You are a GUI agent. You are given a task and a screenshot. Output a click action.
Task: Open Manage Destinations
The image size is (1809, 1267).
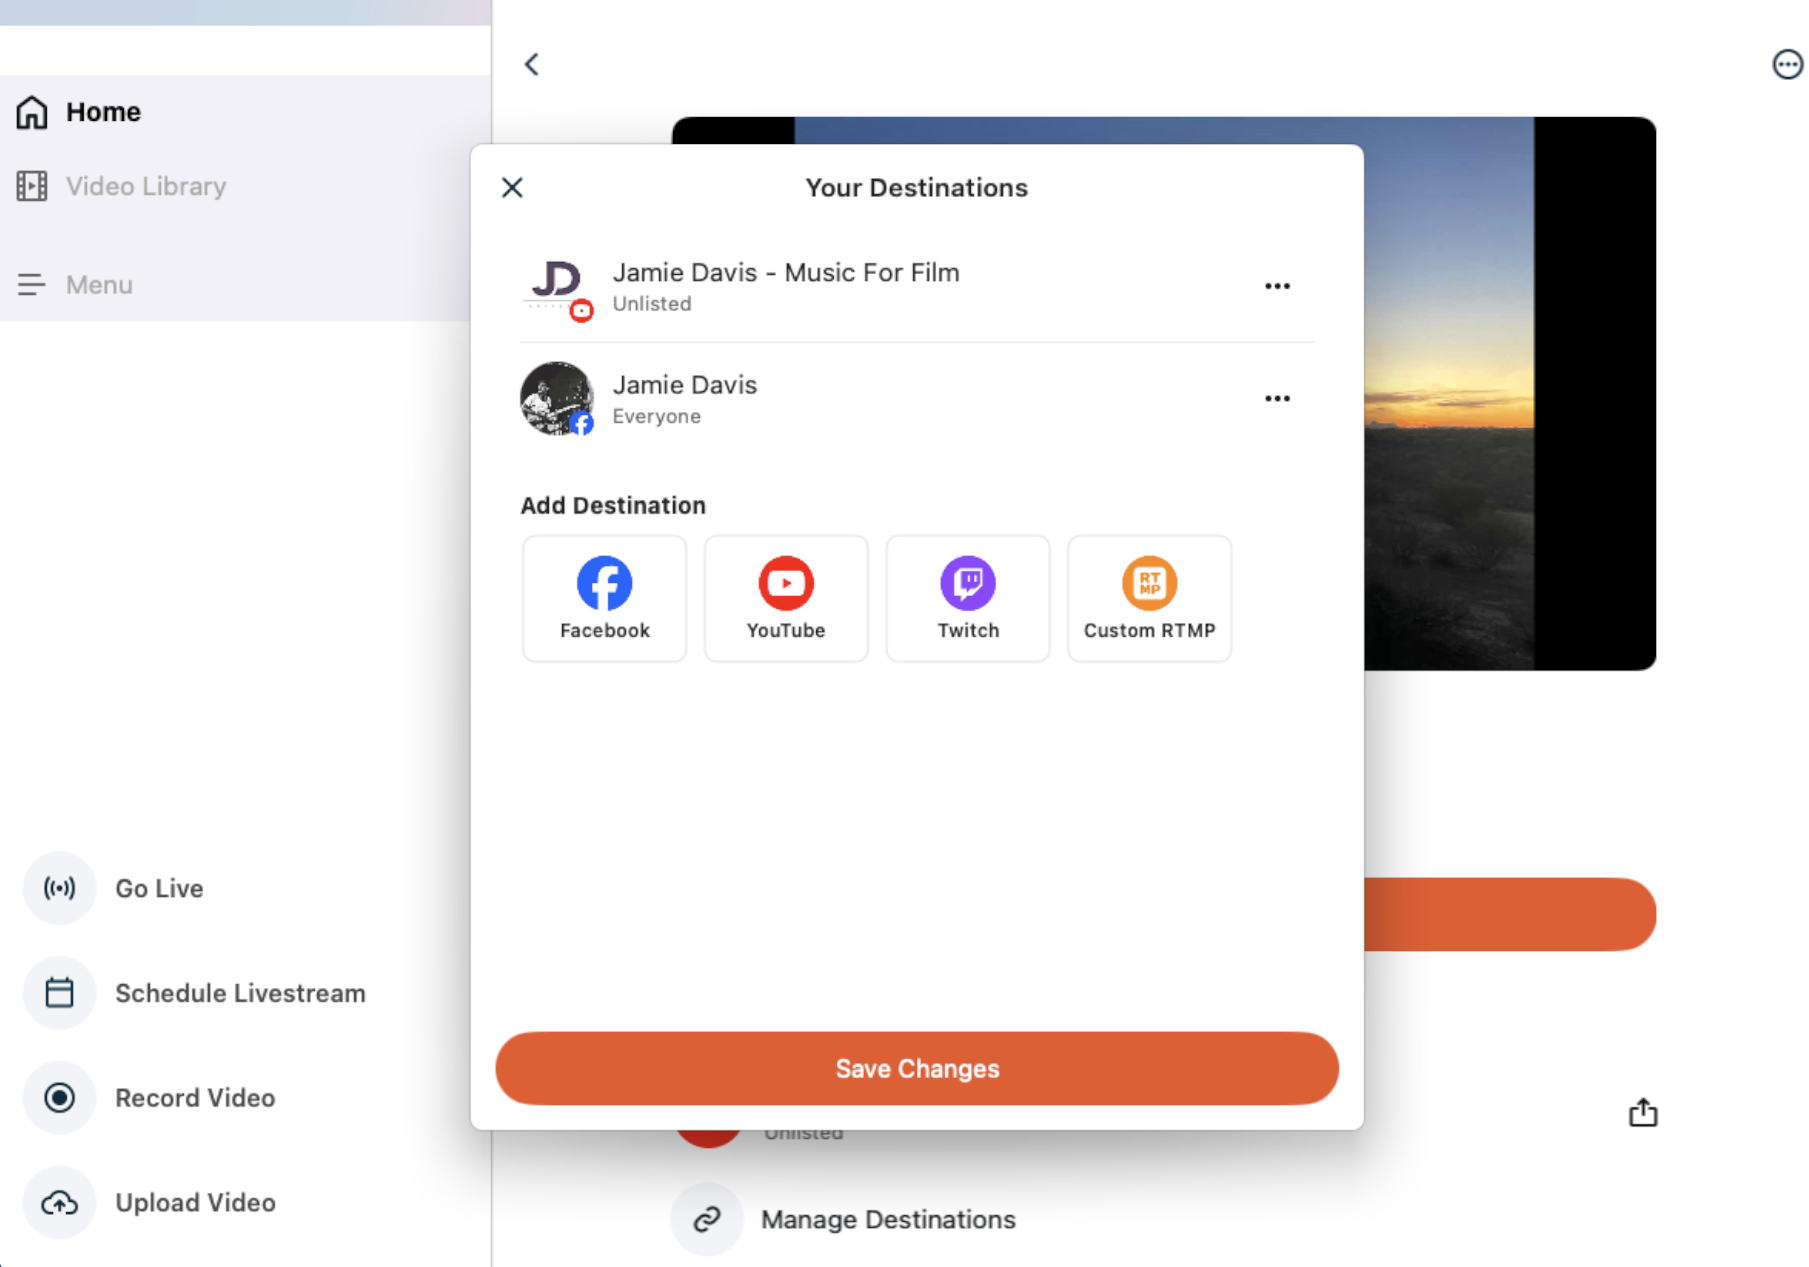coord(888,1220)
